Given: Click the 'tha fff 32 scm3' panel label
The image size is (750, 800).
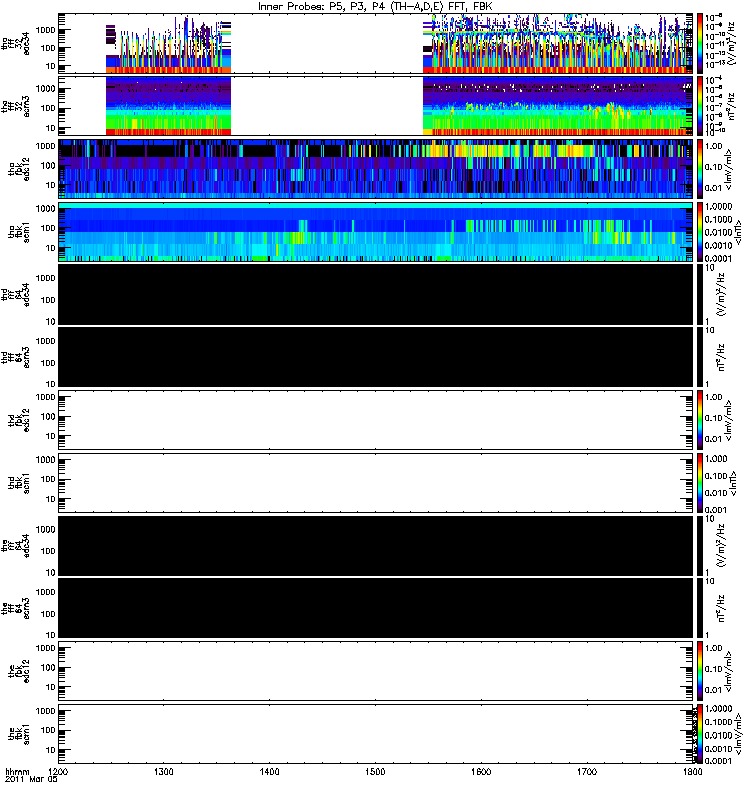Looking at the screenshot, I should 16,106.
